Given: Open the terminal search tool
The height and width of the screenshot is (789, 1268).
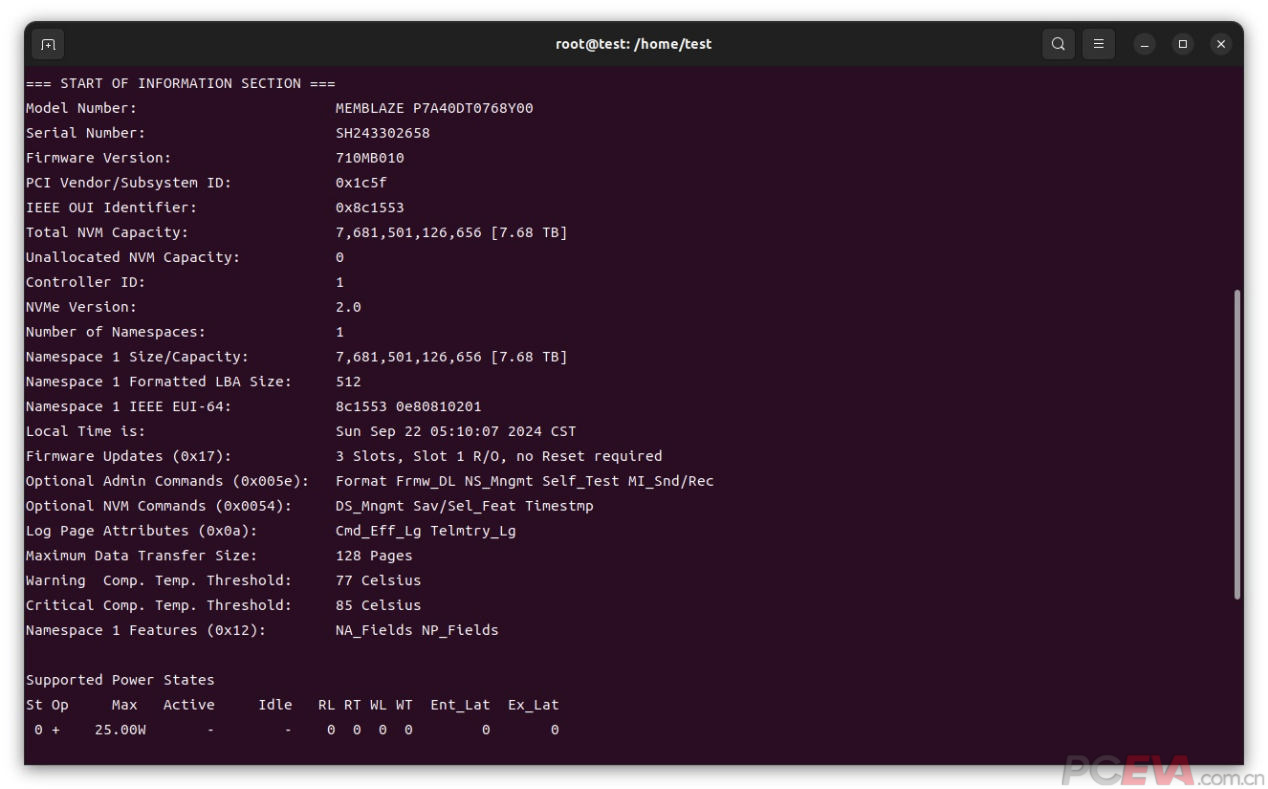Looking at the screenshot, I should pyautogui.click(x=1058, y=44).
